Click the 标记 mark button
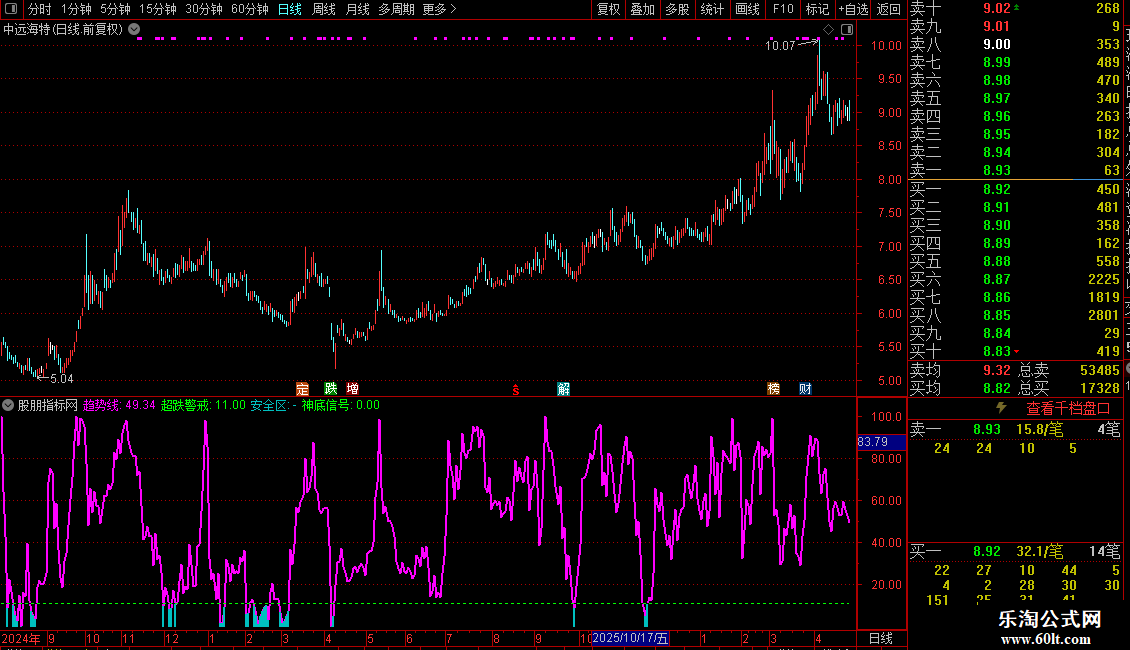The height and width of the screenshot is (650, 1130). pos(817,9)
